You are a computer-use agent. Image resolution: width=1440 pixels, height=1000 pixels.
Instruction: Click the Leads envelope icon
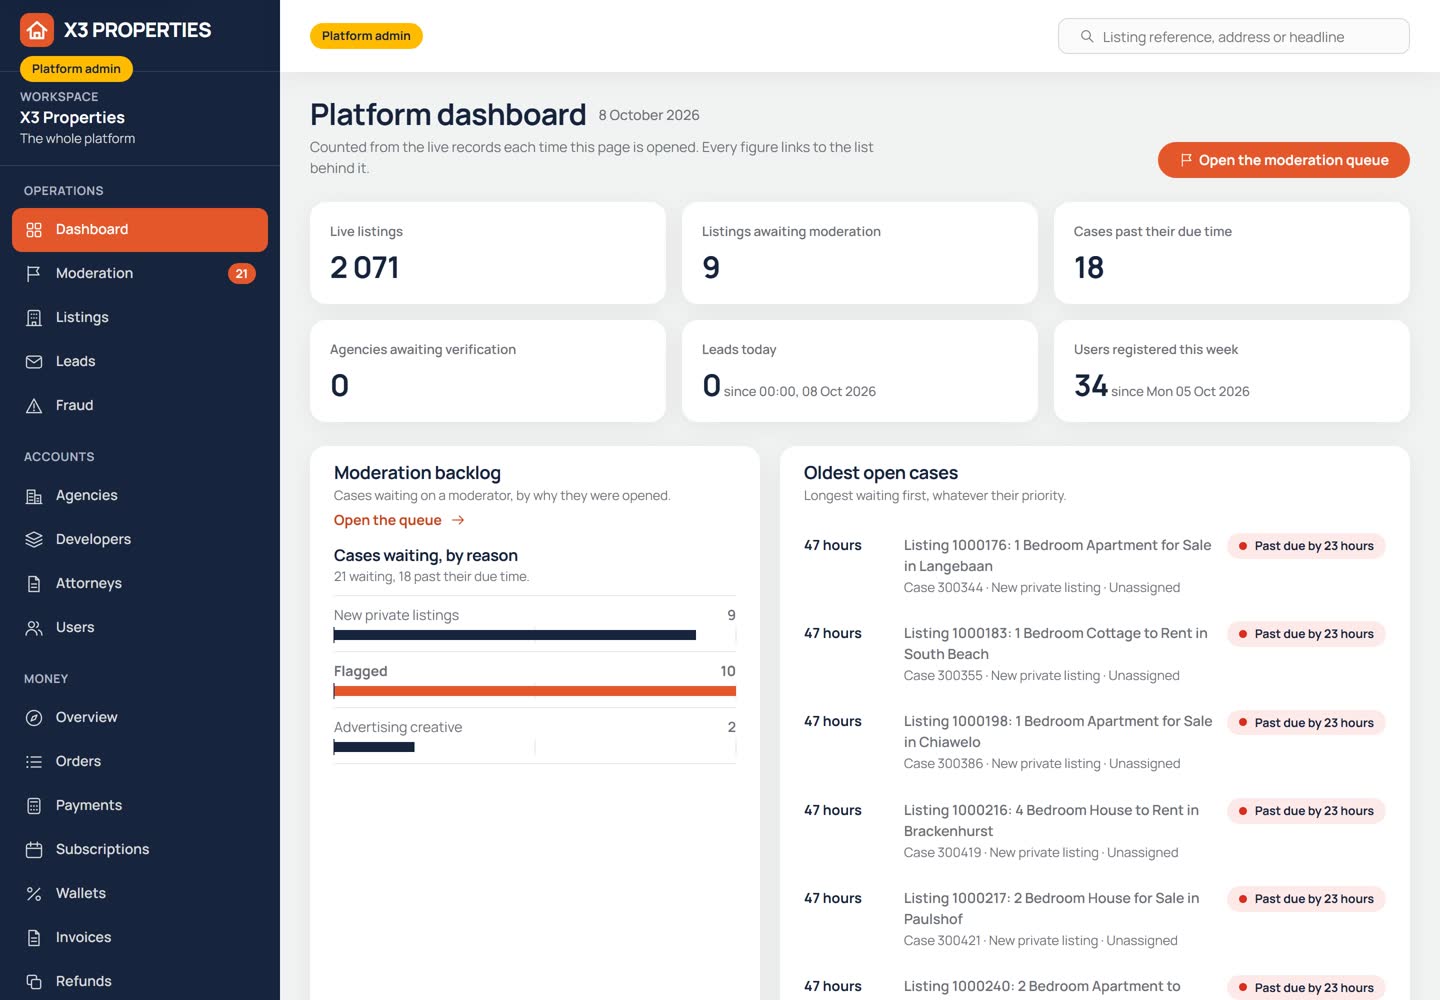34,362
